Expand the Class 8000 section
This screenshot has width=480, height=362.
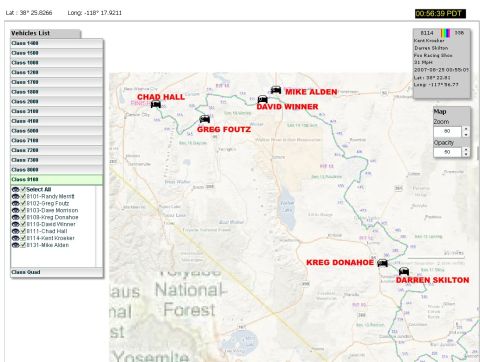coord(57,170)
